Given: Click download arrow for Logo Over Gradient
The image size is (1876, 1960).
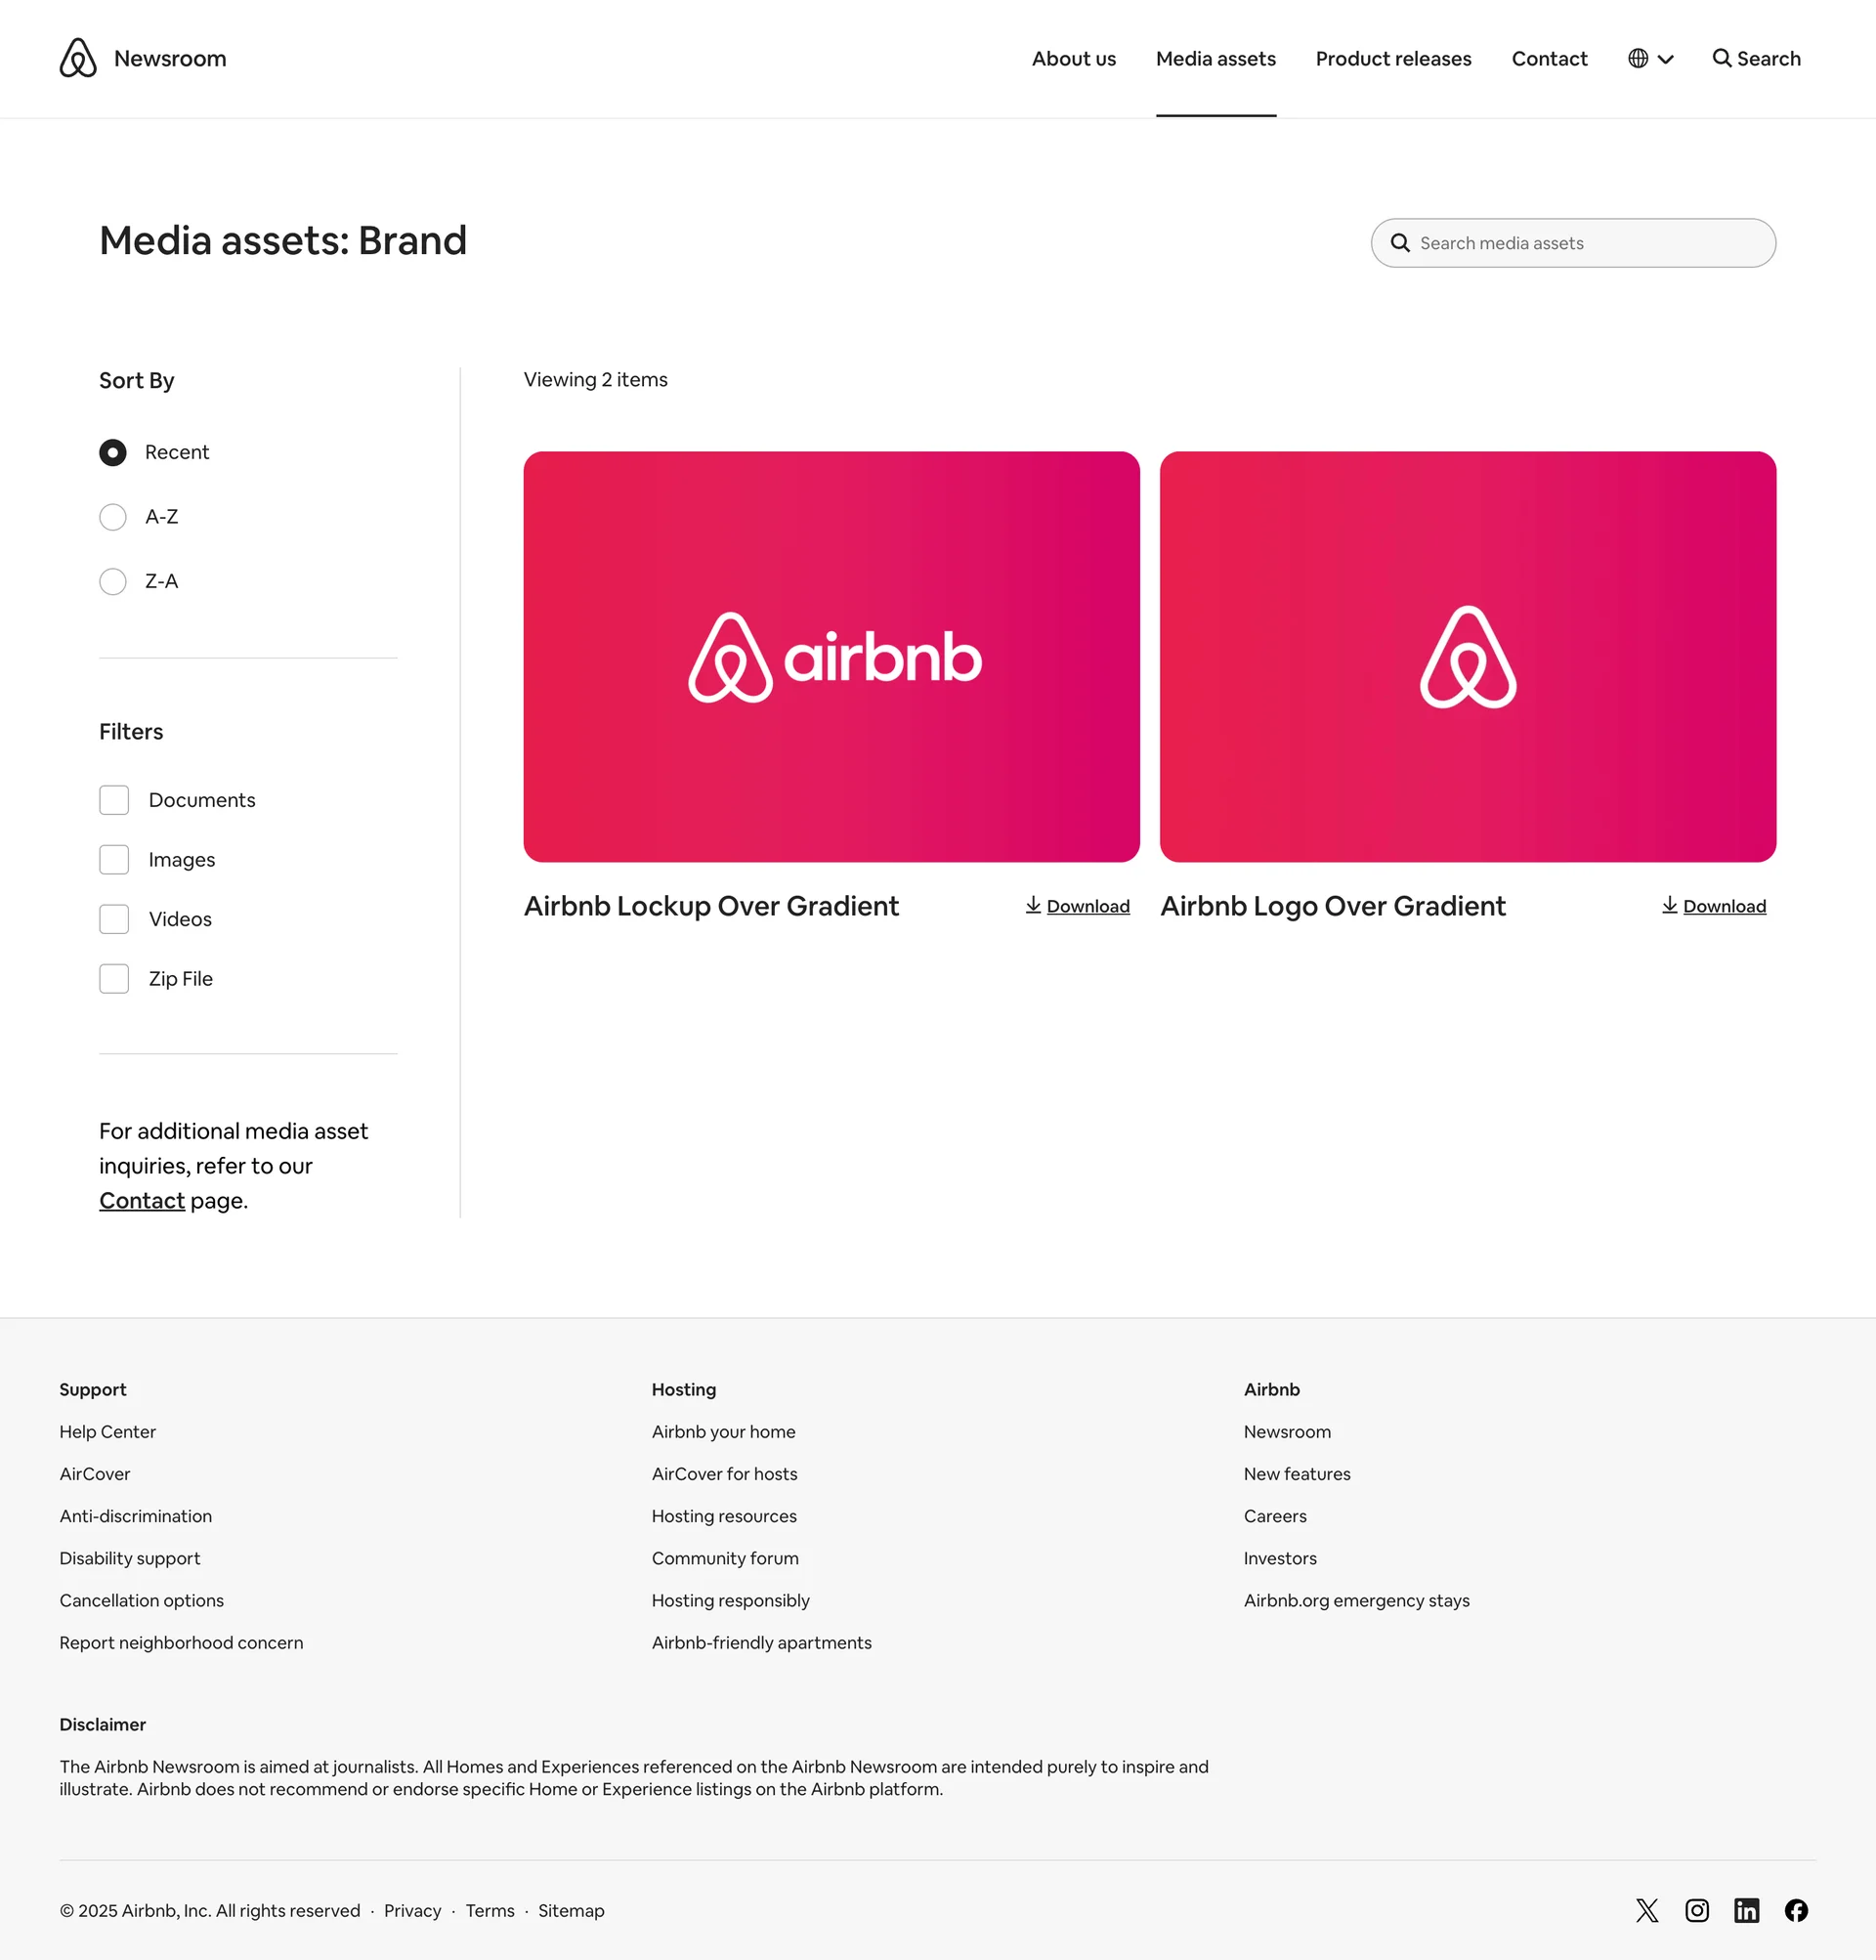Looking at the screenshot, I should coord(1669,905).
